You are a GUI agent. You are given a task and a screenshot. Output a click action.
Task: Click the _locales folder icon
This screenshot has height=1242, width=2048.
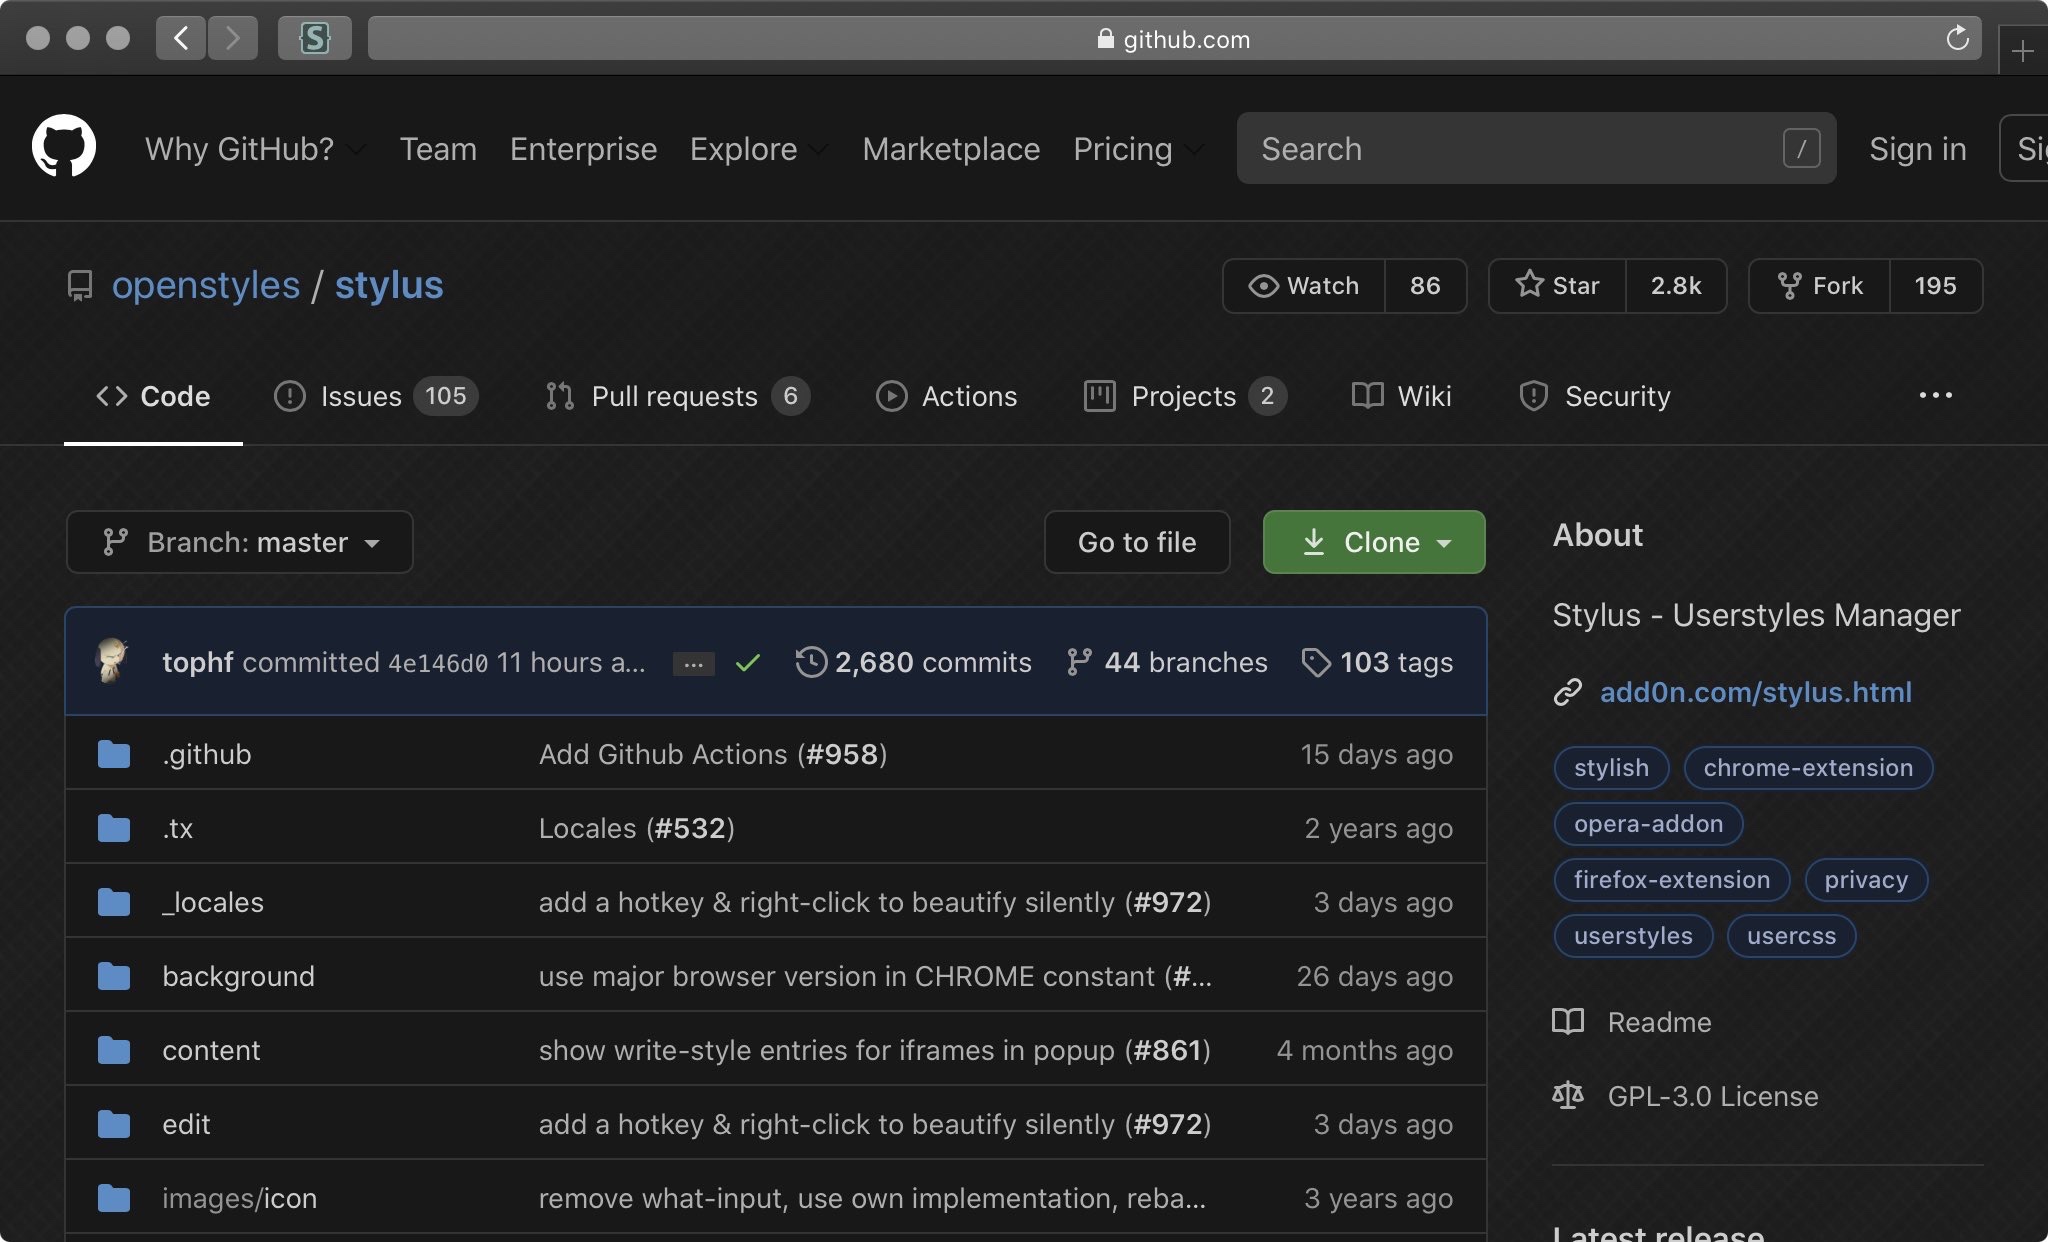[114, 902]
